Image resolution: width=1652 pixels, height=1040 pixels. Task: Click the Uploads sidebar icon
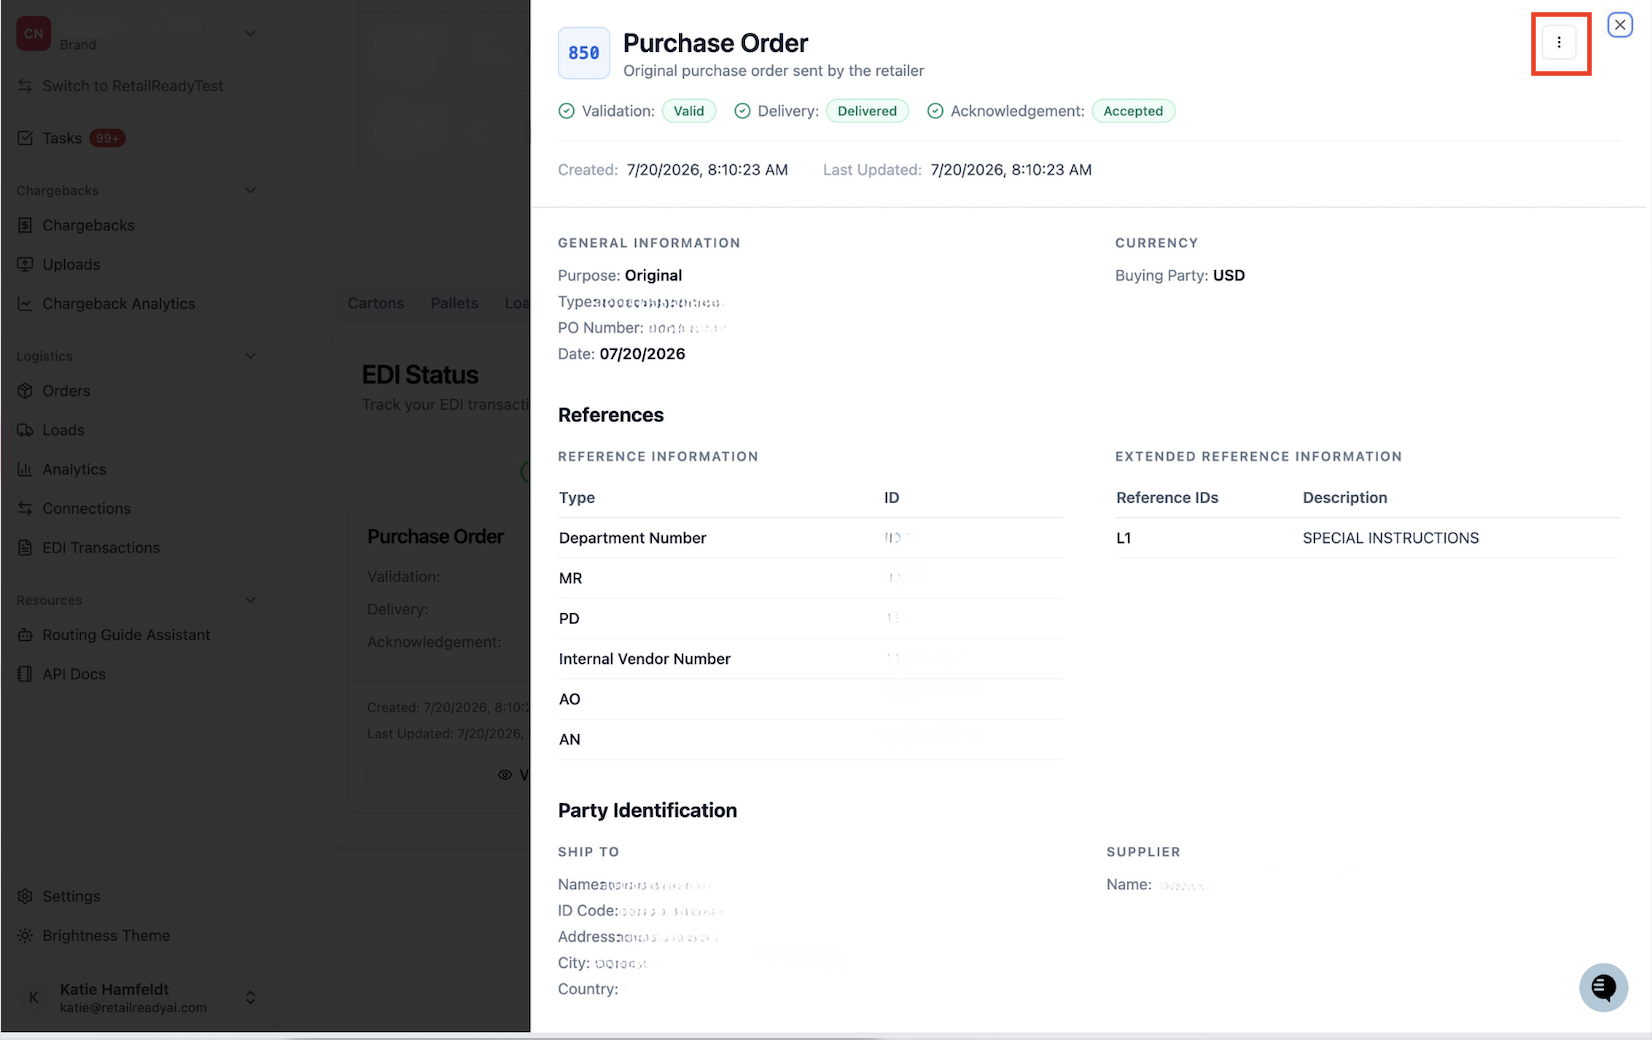[25, 264]
